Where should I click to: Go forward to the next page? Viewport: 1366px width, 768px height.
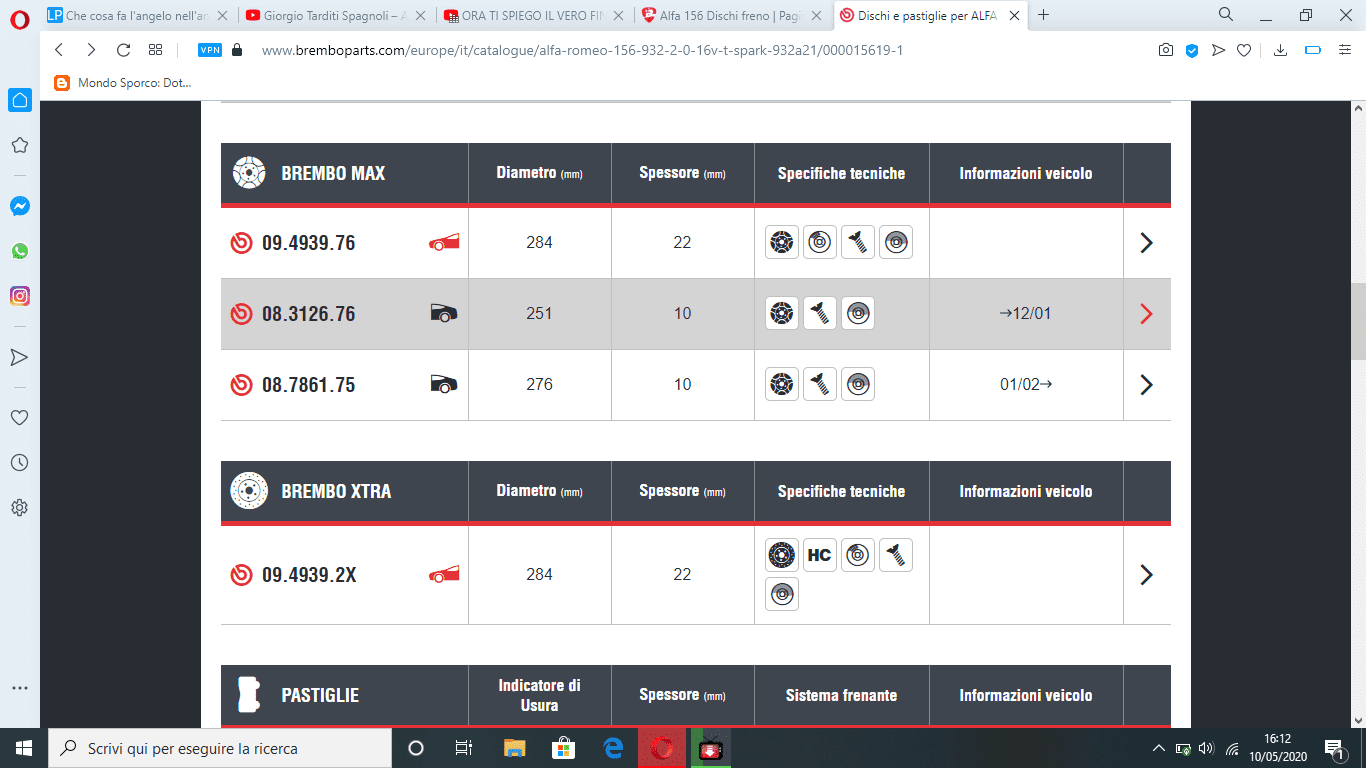point(91,50)
